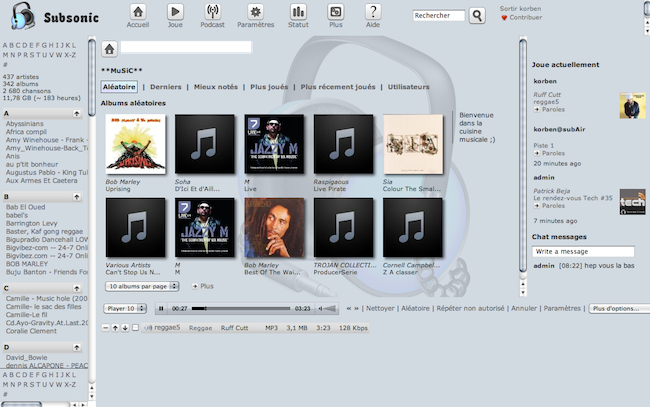
Task: Switch to the Utilisateurs tab
Action: pos(408,87)
